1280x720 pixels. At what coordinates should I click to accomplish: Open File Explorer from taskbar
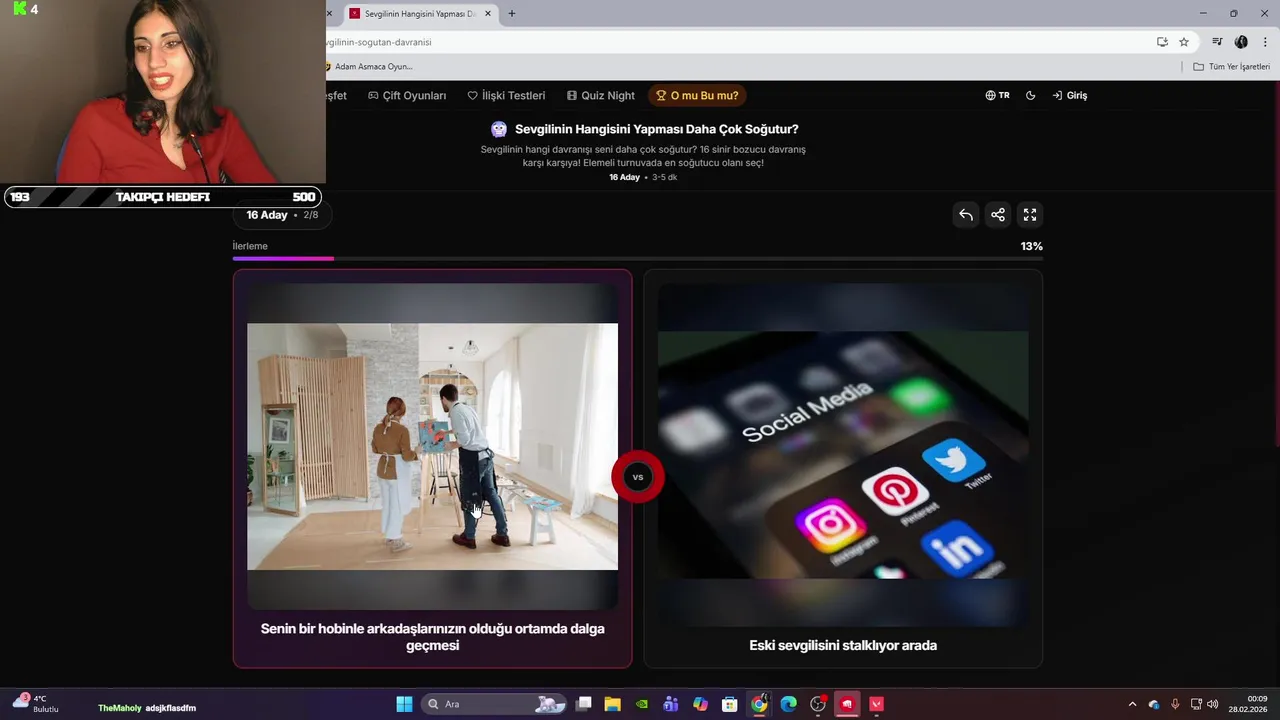click(x=612, y=704)
